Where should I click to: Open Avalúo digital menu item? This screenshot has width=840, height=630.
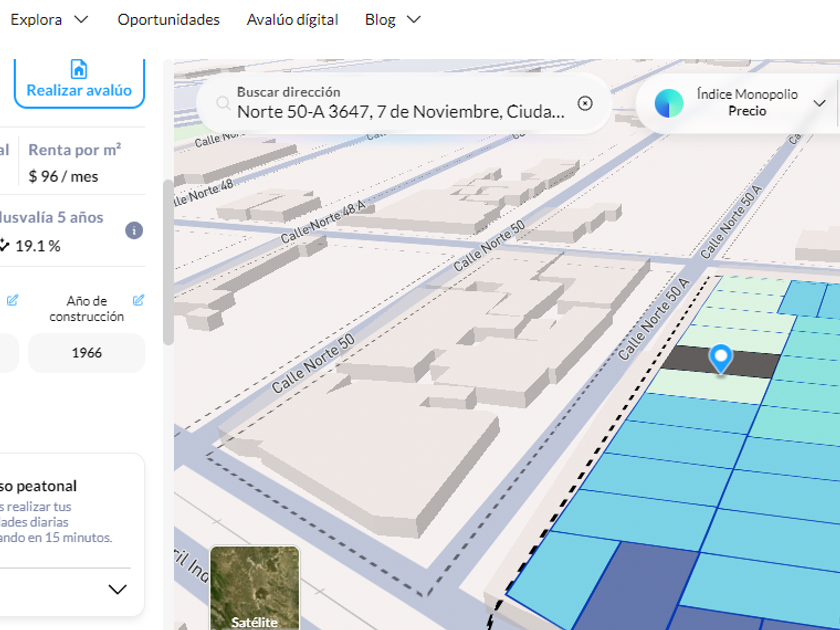click(292, 20)
